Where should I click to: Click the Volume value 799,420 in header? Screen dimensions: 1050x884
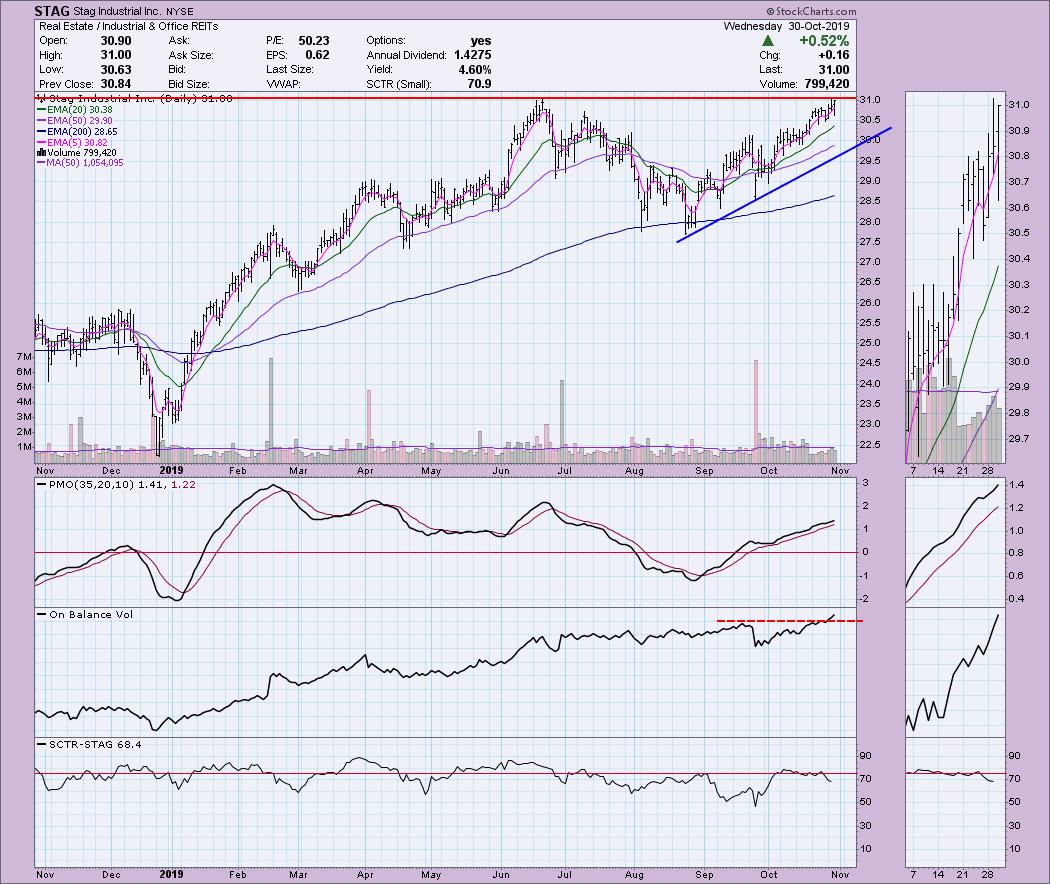[x=827, y=84]
